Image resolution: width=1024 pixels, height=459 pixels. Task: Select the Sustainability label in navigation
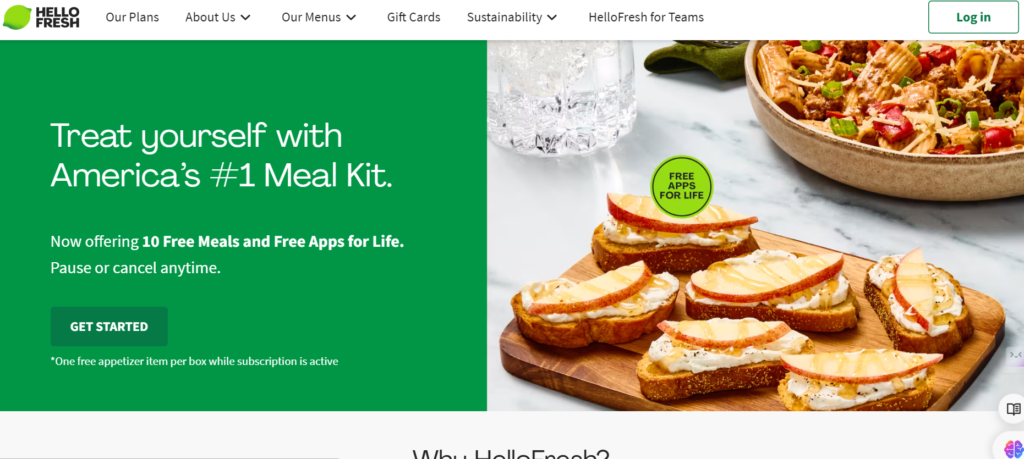click(x=504, y=18)
